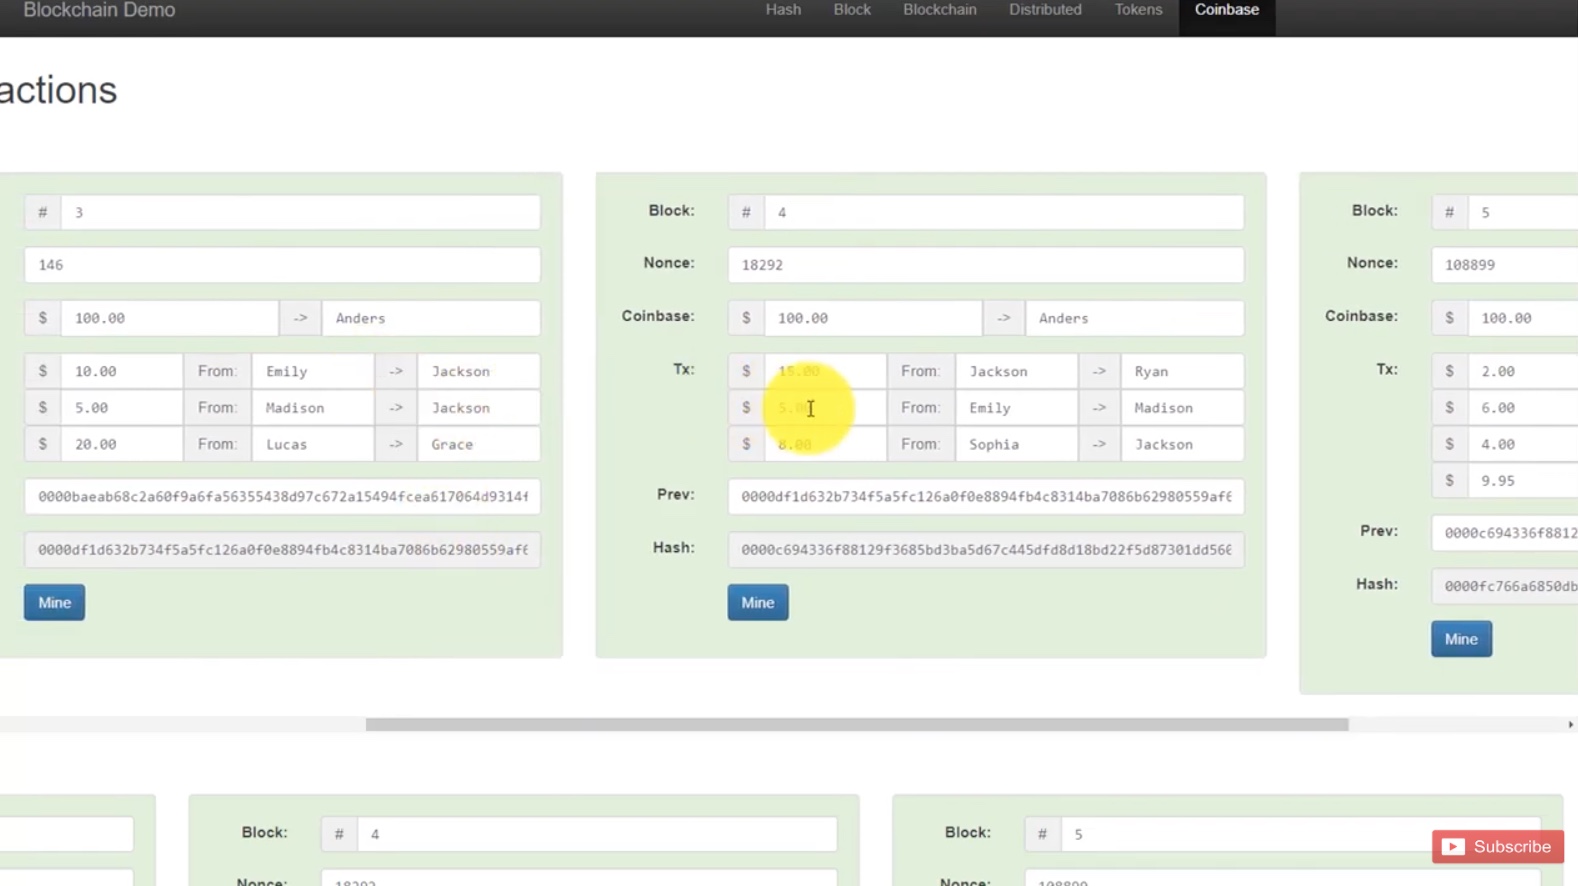Edit the recipient field containing Grace
This screenshot has width=1578, height=886.
pos(478,444)
